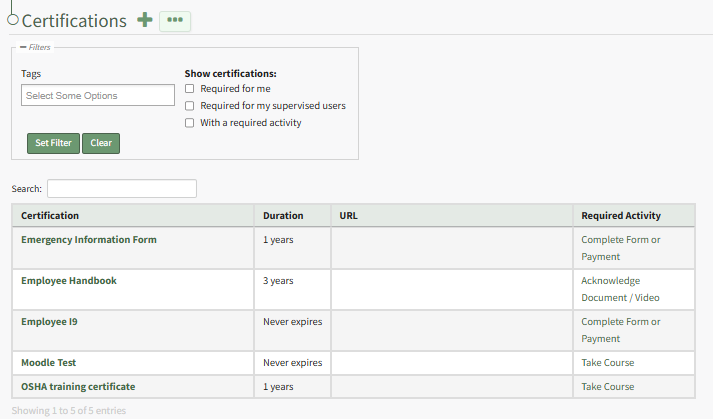Collapse the Filters panel with minus icon
Viewport: 713px width, 419px height.
(23, 47)
